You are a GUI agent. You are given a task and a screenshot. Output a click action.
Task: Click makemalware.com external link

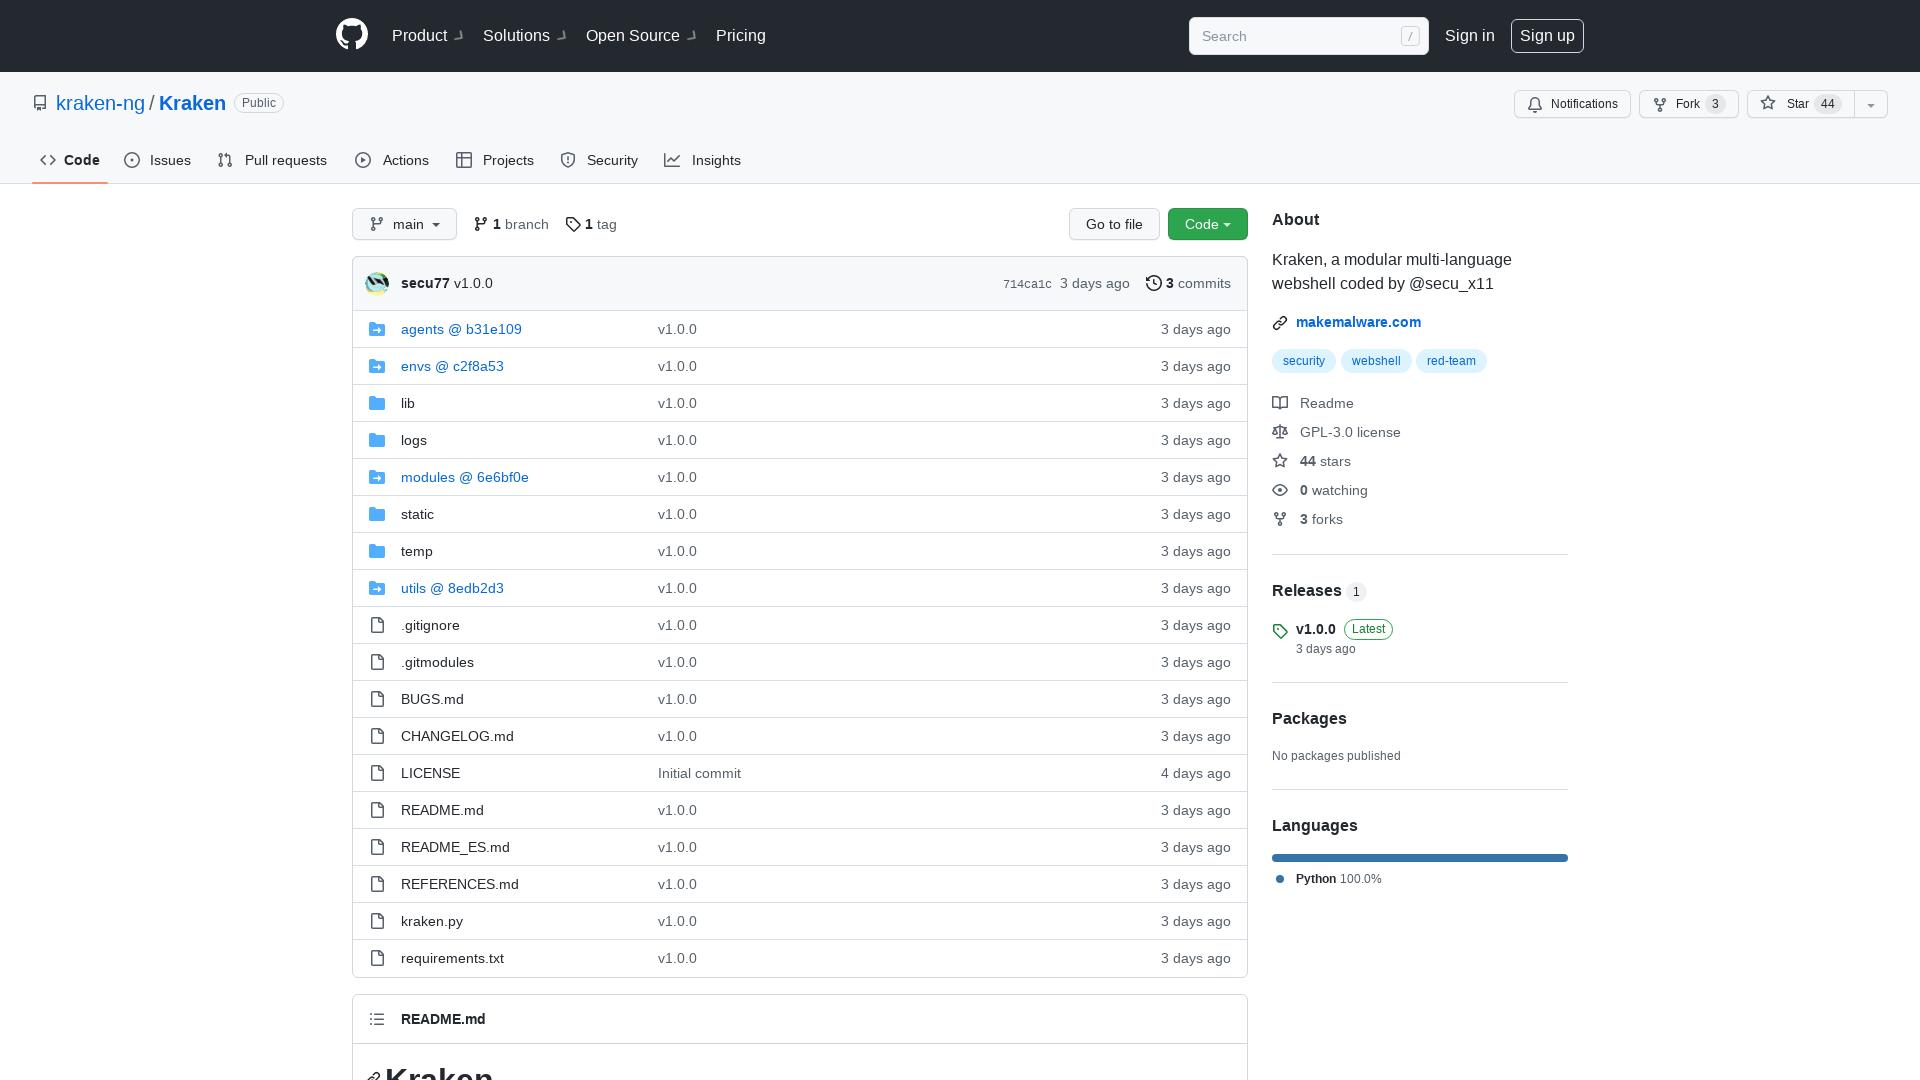[x=1358, y=322]
